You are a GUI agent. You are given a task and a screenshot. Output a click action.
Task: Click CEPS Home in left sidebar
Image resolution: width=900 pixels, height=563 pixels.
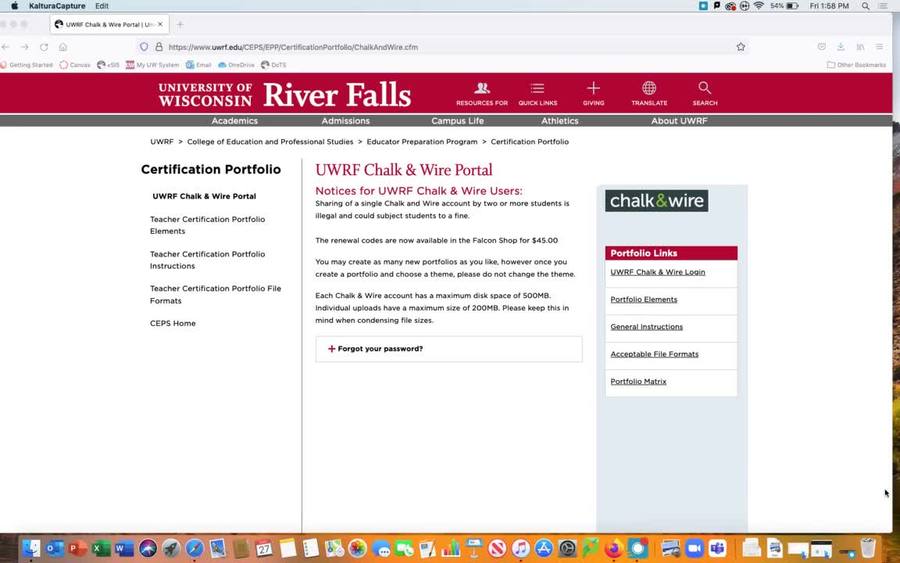pyautogui.click(x=173, y=324)
